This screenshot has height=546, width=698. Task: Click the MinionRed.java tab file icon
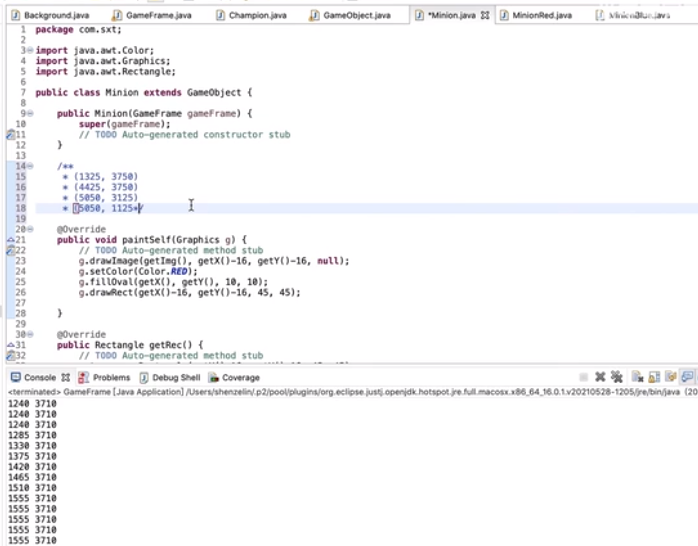[504, 15]
